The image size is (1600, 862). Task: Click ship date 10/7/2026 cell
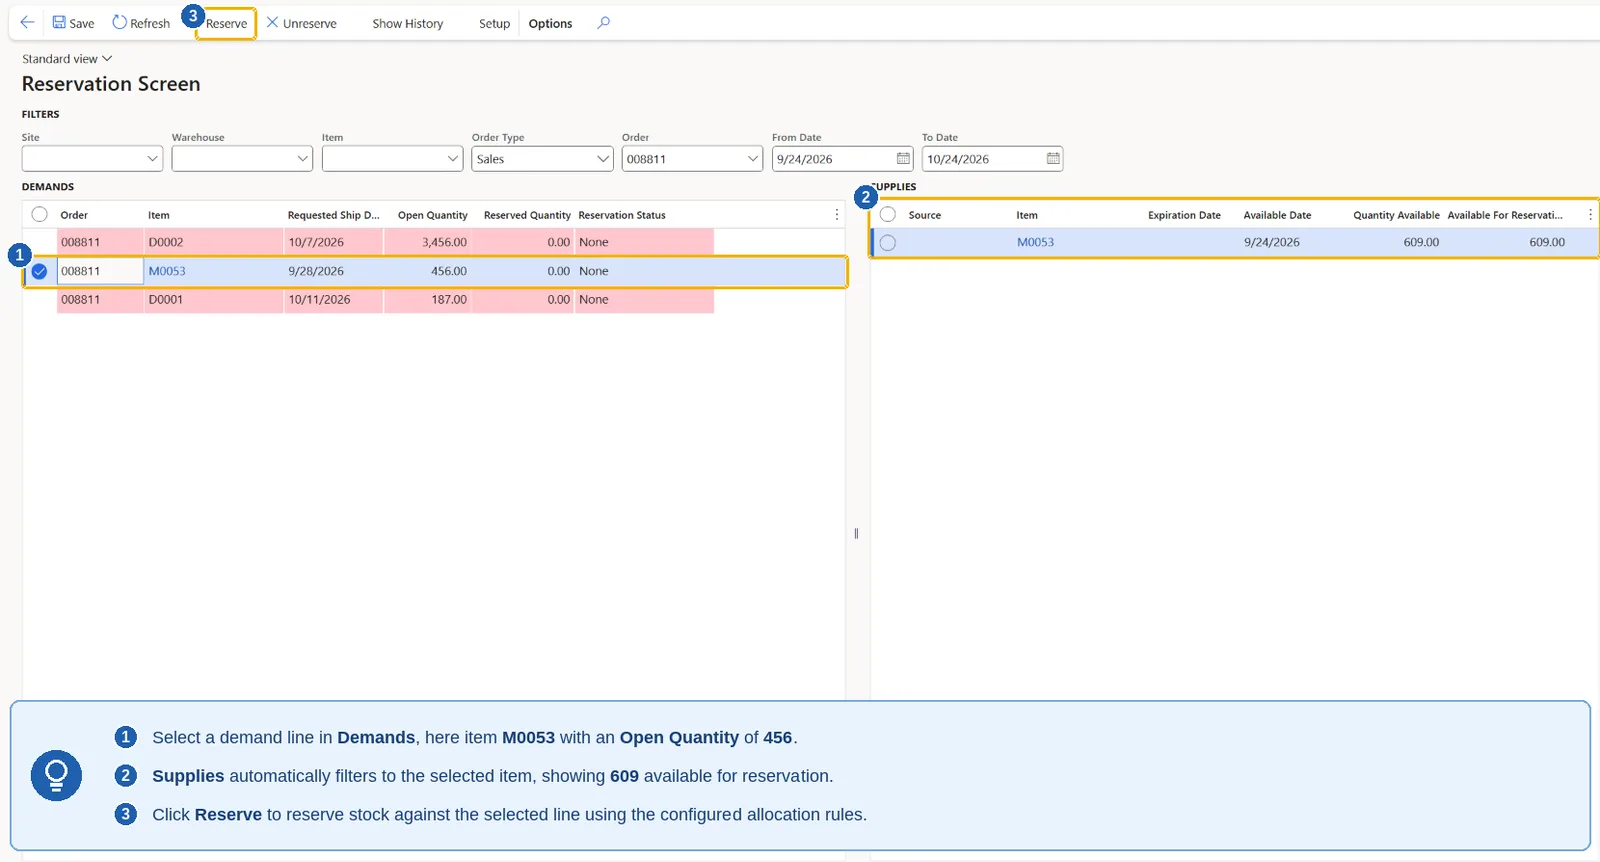(x=333, y=242)
